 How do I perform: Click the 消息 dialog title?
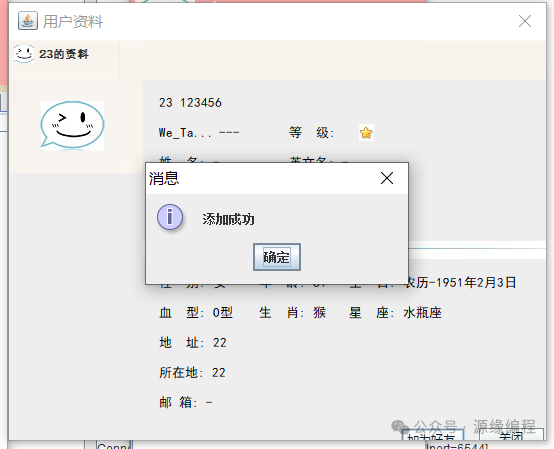[164, 178]
